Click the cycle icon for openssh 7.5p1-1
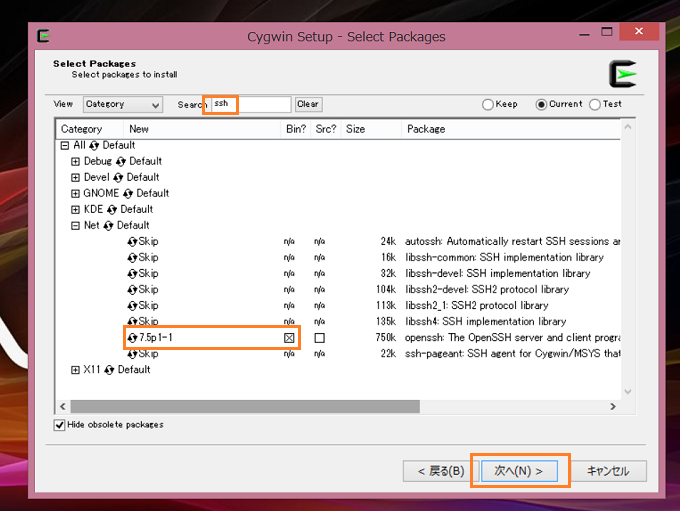The image size is (680, 511). [x=132, y=338]
